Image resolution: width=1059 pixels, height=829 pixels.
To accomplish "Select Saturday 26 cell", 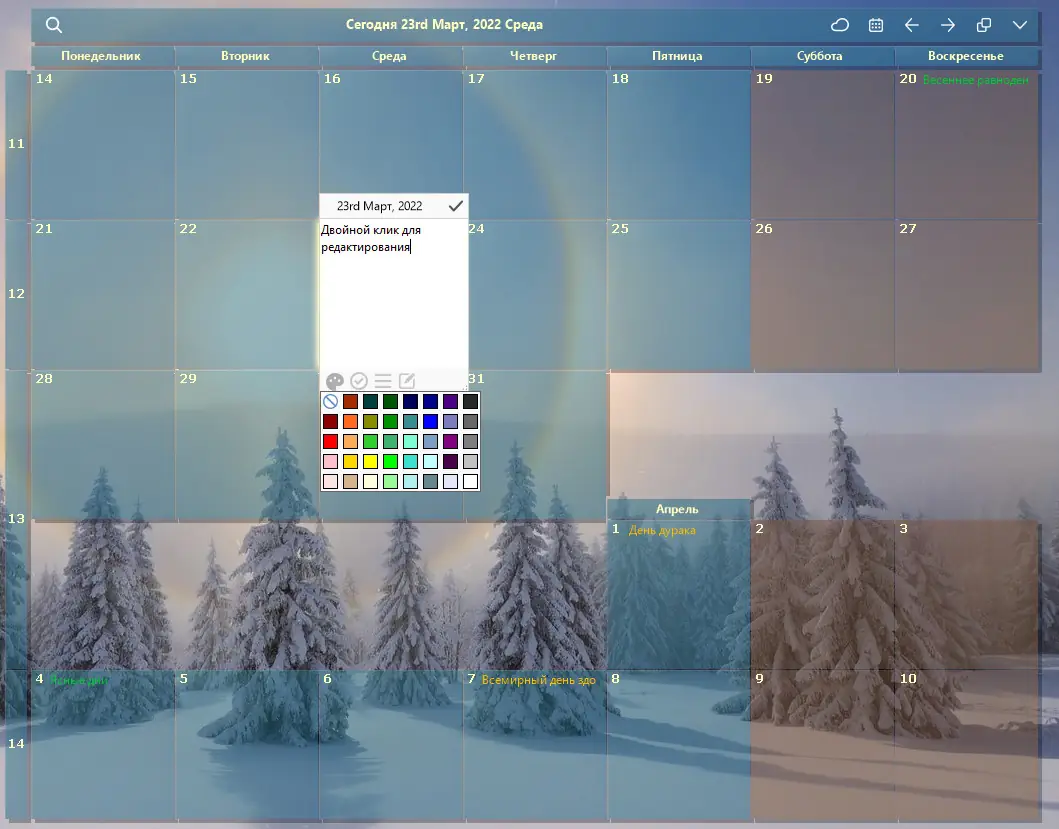I will point(823,295).
